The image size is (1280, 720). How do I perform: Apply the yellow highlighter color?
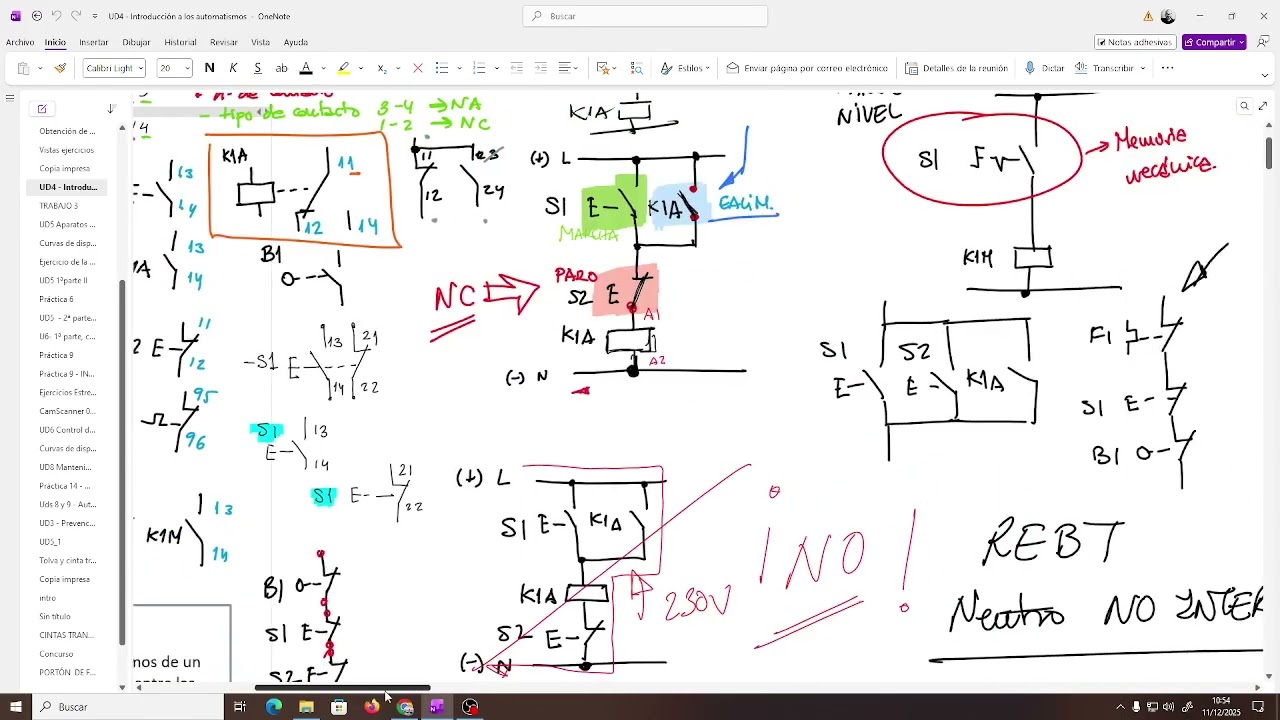(343, 68)
